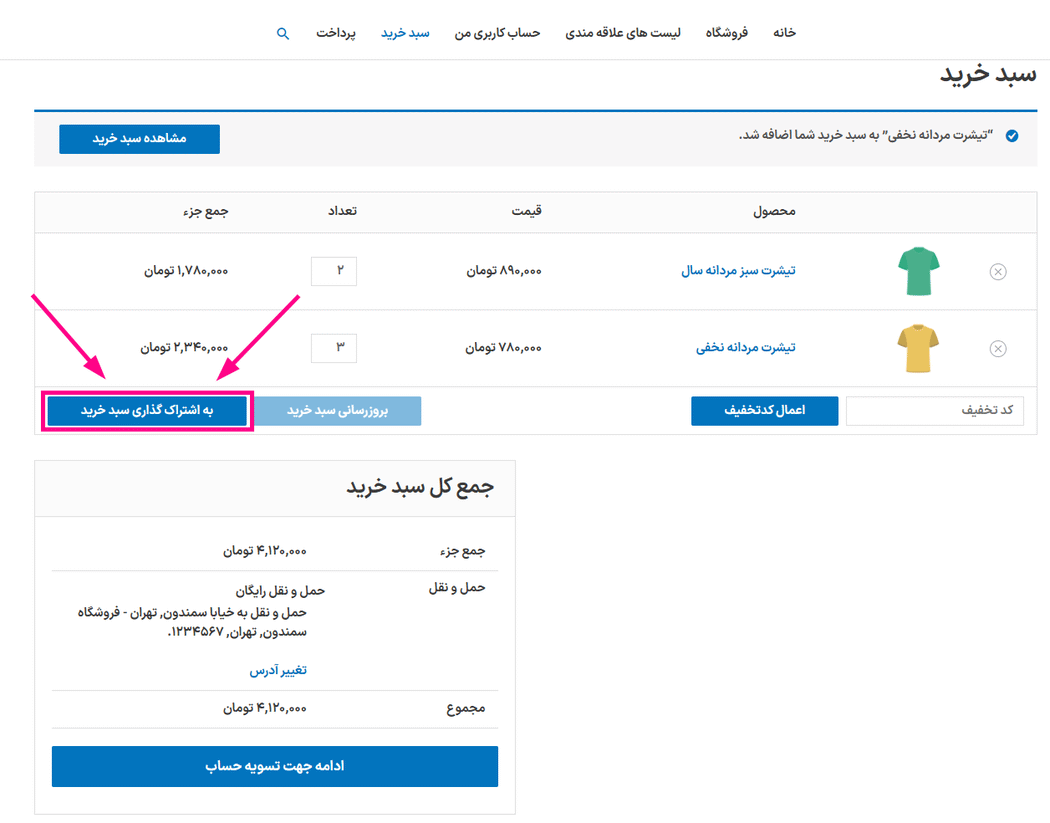Click the green t-shirt product thumbnail
This screenshot has height=823, width=1050.
(918, 271)
